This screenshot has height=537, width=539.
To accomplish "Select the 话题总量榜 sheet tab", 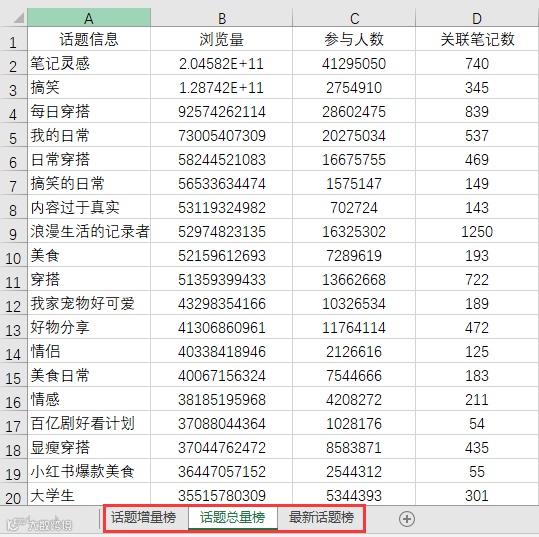I will tap(233, 517).
